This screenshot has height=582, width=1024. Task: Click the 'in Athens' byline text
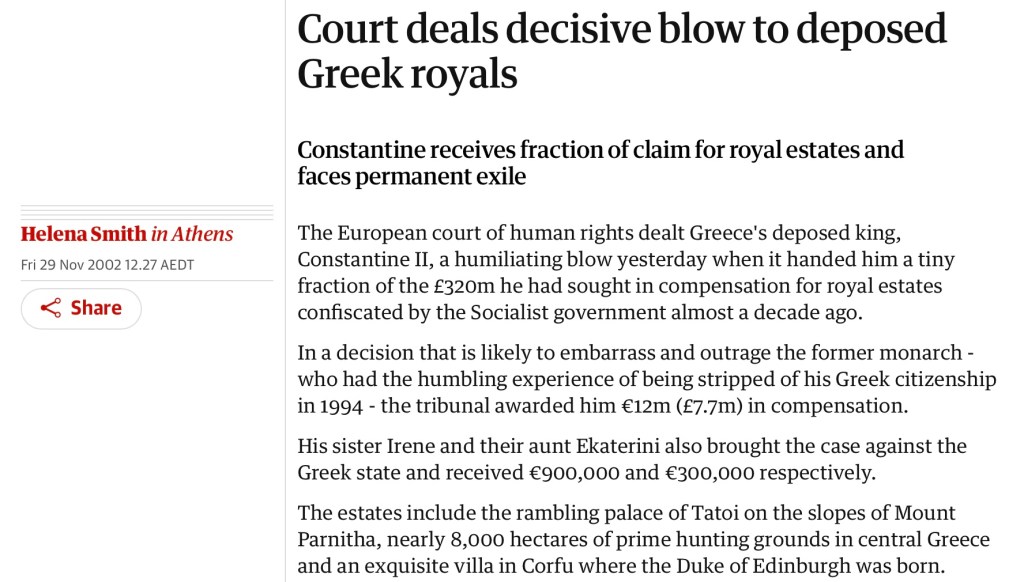point(192,234)
